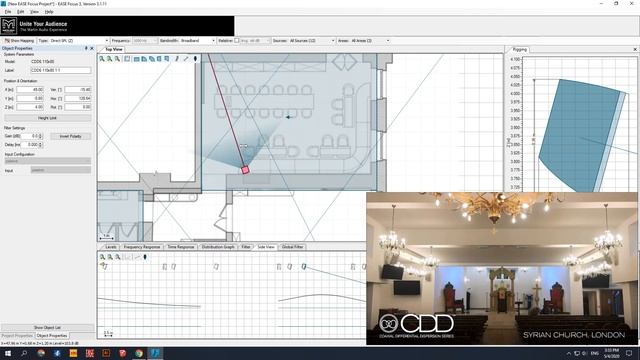Open the View menu
Screen dimensions: 640x360
(x=35, y=12)
